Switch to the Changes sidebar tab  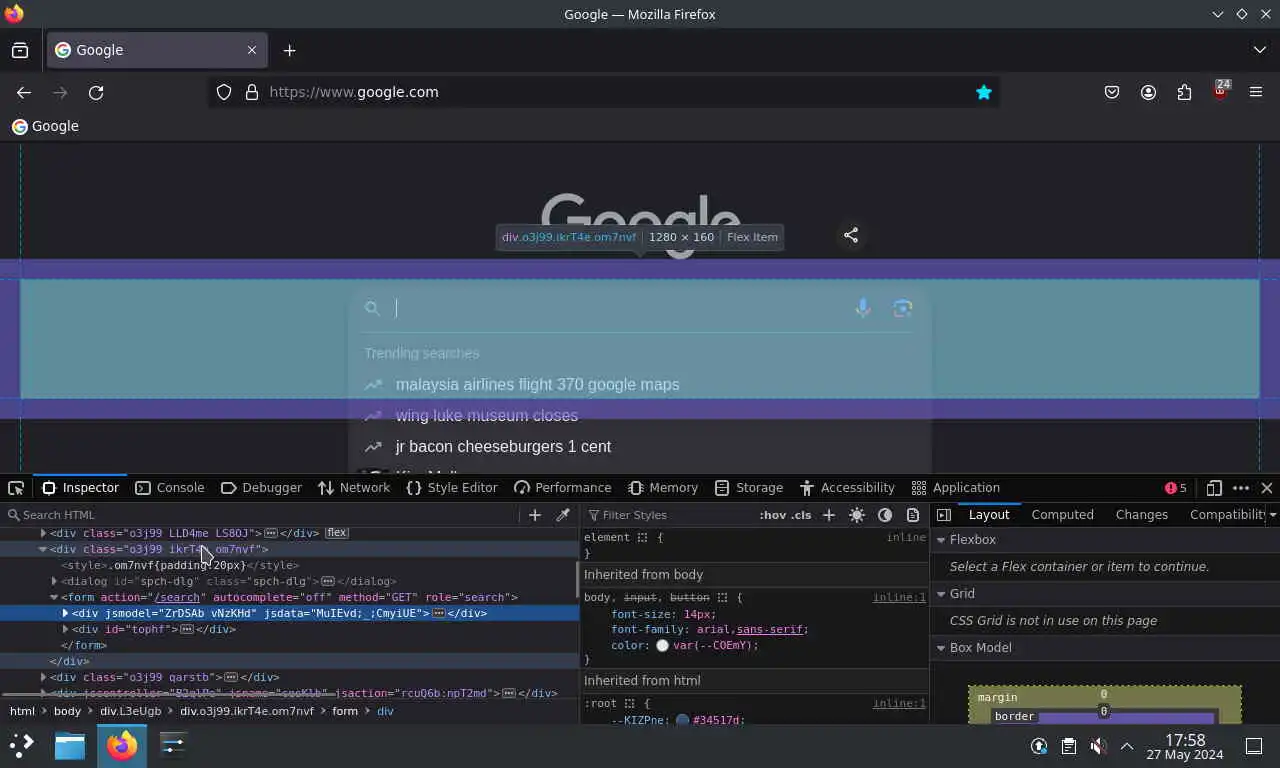click(1141, 515)
